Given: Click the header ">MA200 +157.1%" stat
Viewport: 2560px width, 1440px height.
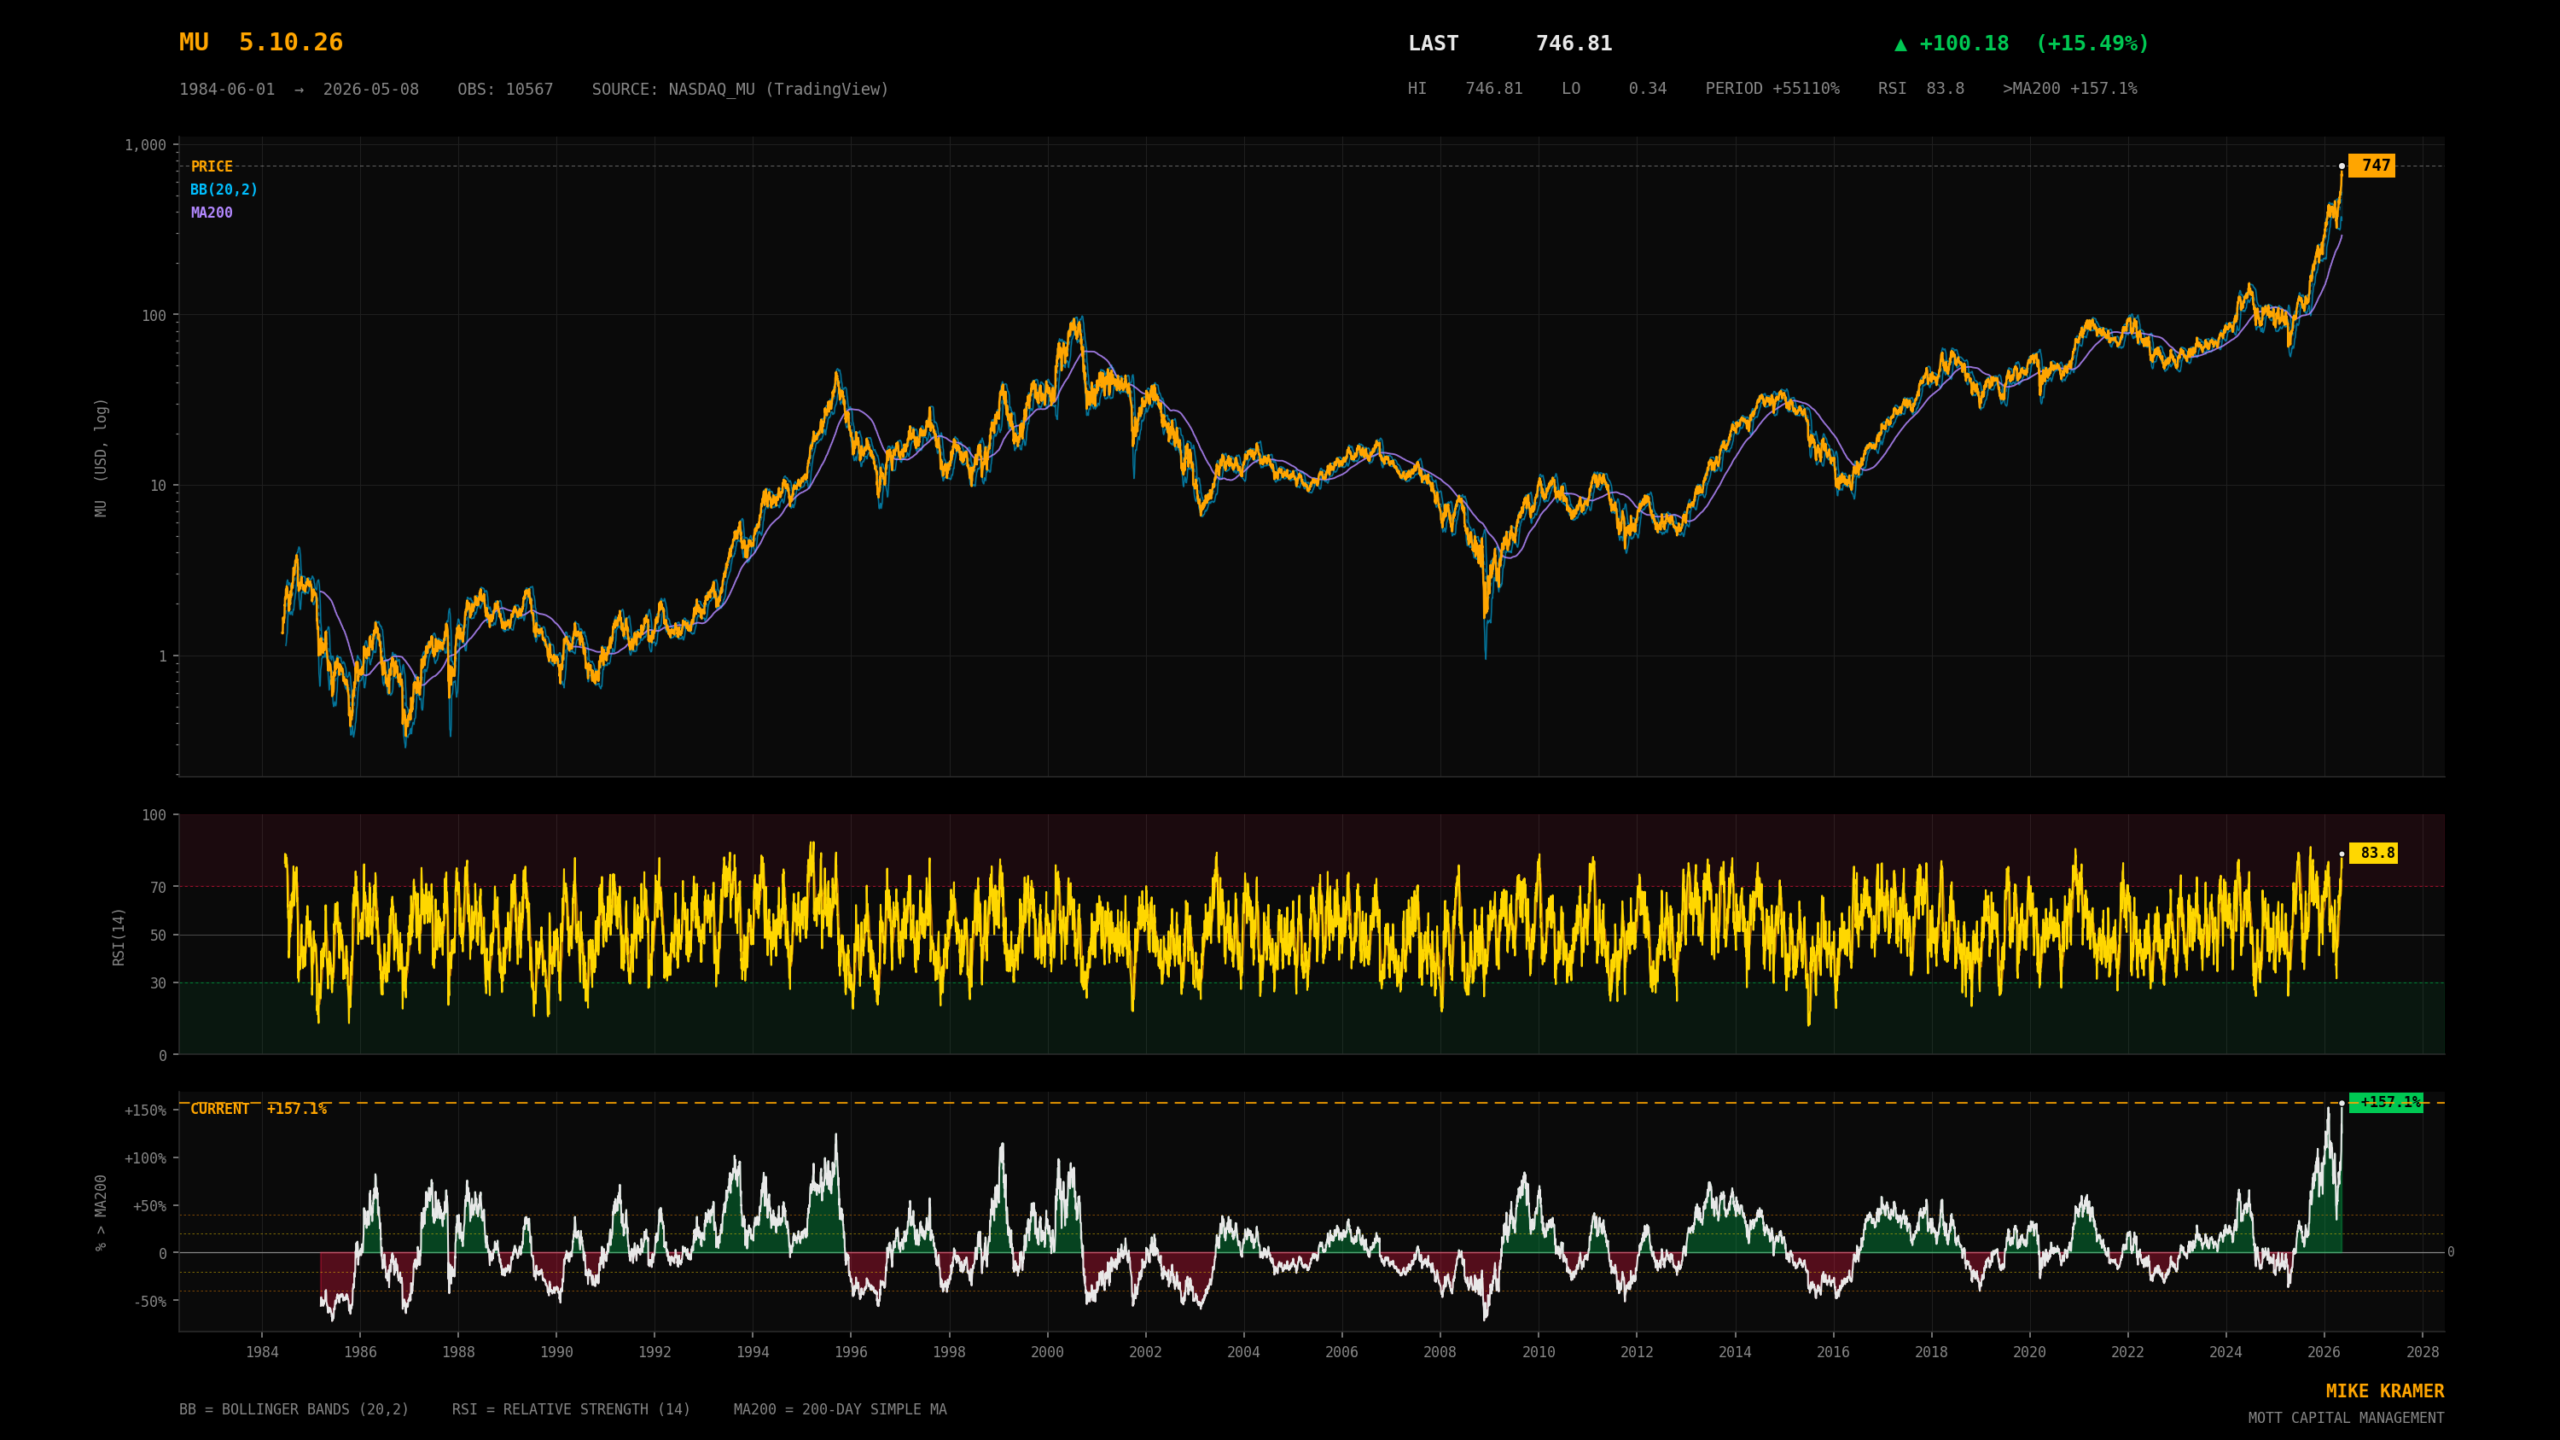Looking at the screenshot, I should [x=2070, y=88].
